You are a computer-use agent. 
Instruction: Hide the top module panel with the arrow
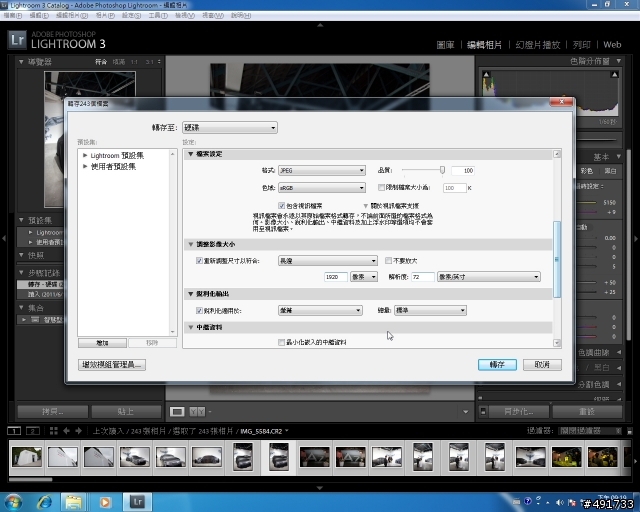(320, 25)
